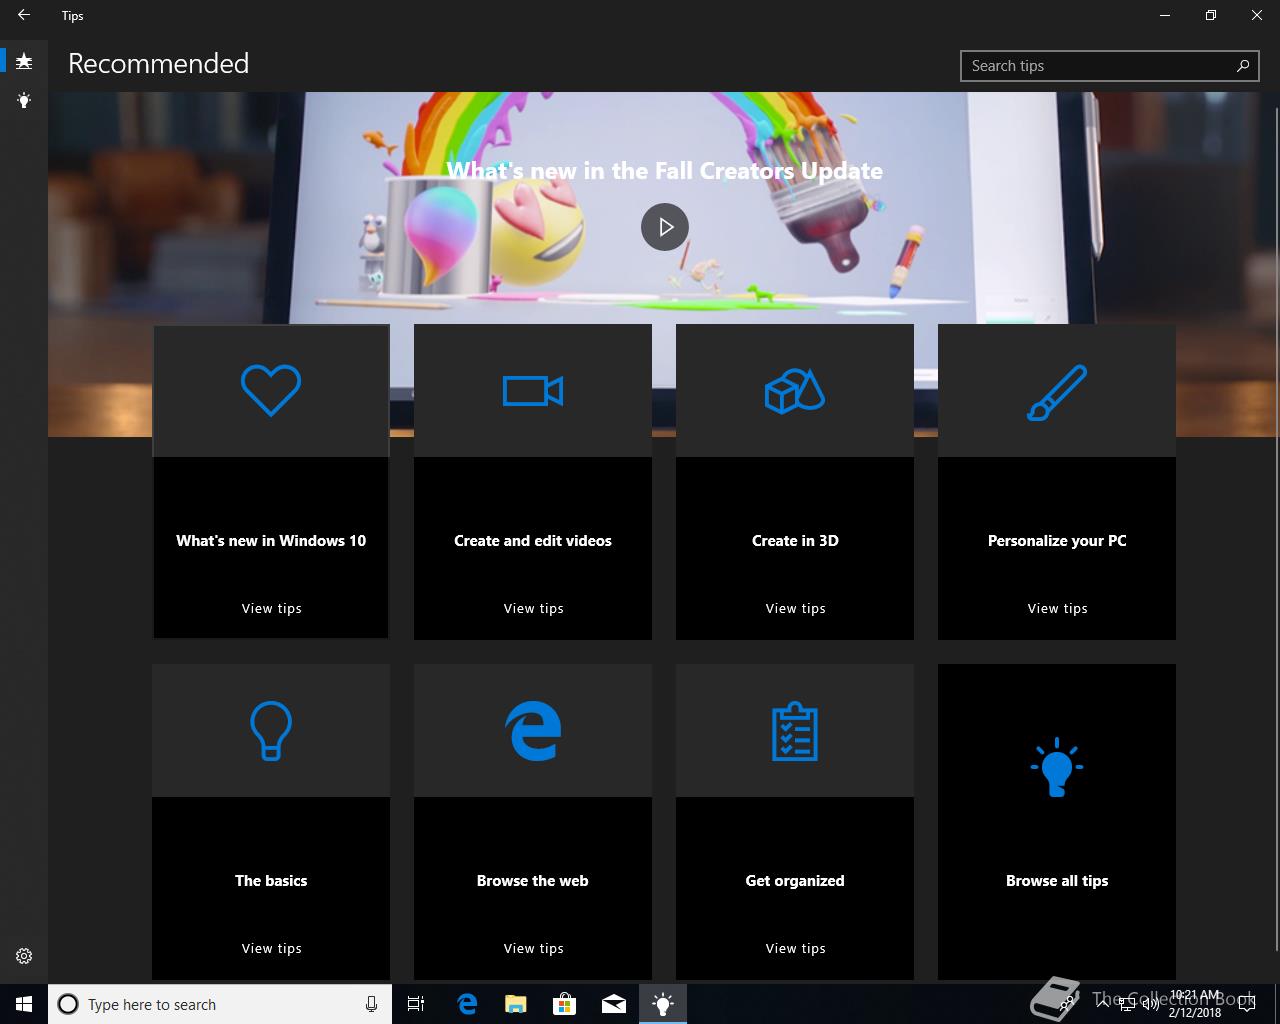View tips under Create in 3D

point(795,608)
